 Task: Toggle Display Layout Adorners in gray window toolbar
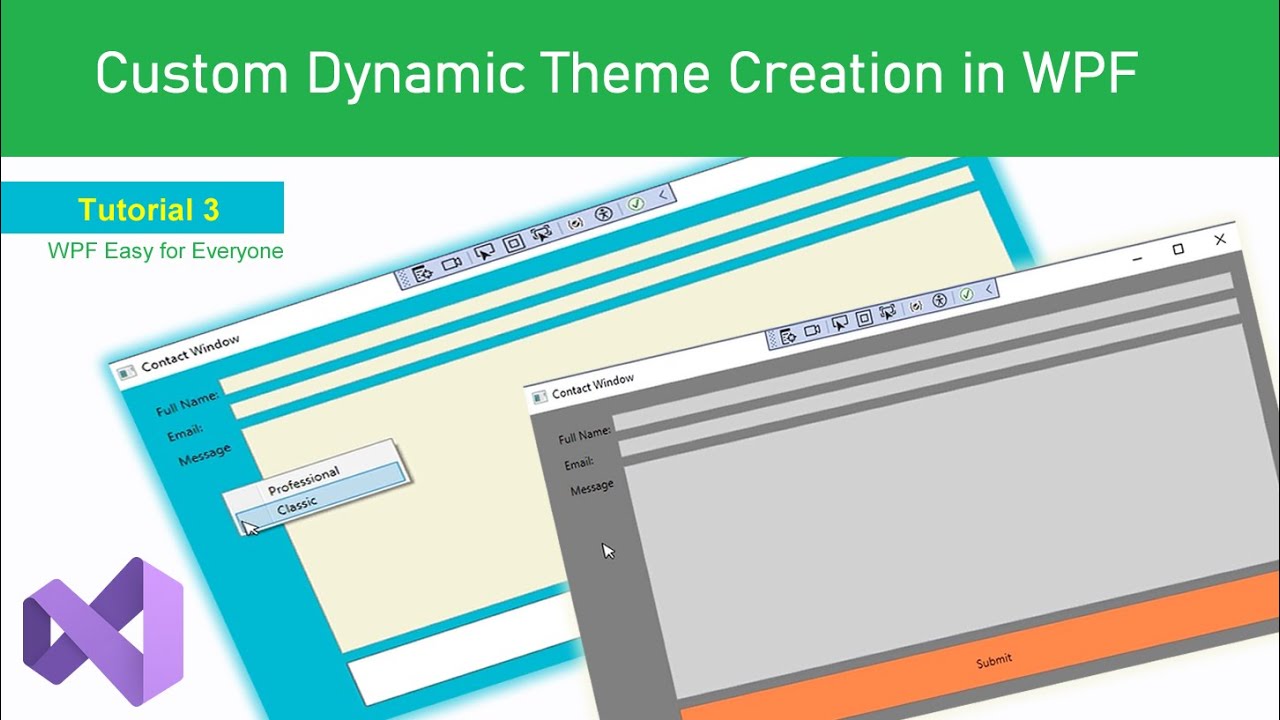pos(865,318)
